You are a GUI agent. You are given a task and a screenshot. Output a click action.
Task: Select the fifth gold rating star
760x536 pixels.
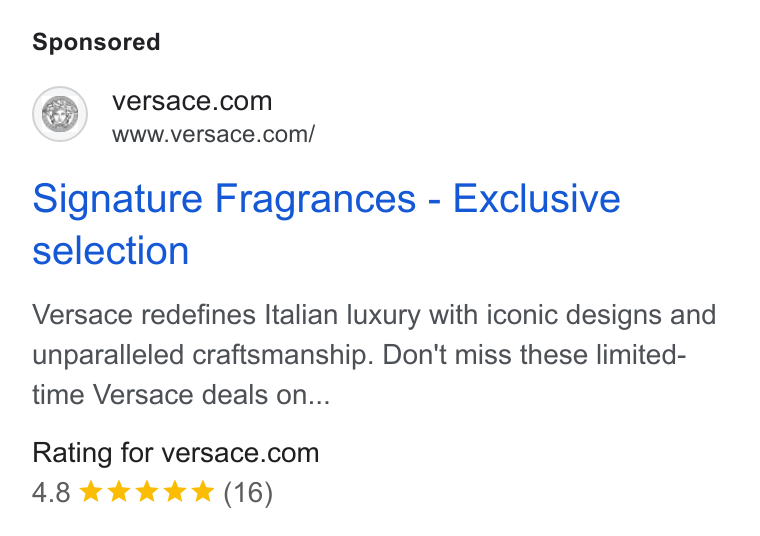pos(203,491)
